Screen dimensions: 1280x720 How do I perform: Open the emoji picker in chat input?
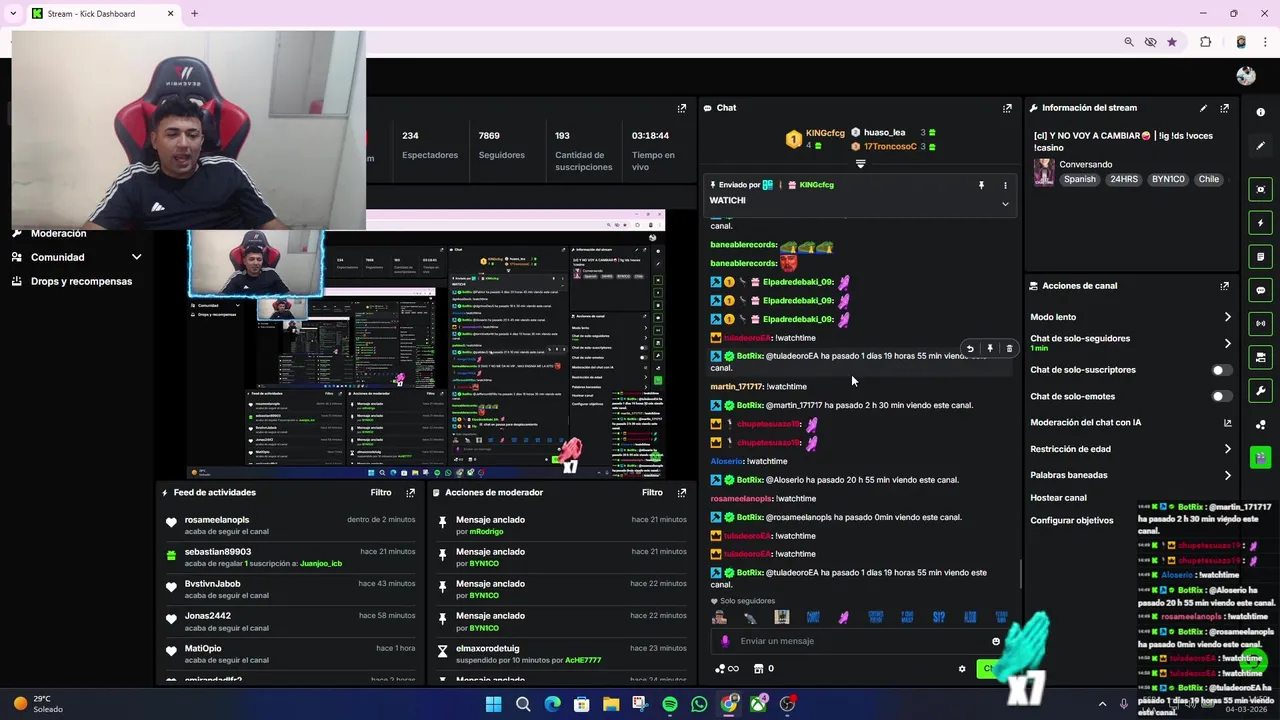tap(995, 642)
